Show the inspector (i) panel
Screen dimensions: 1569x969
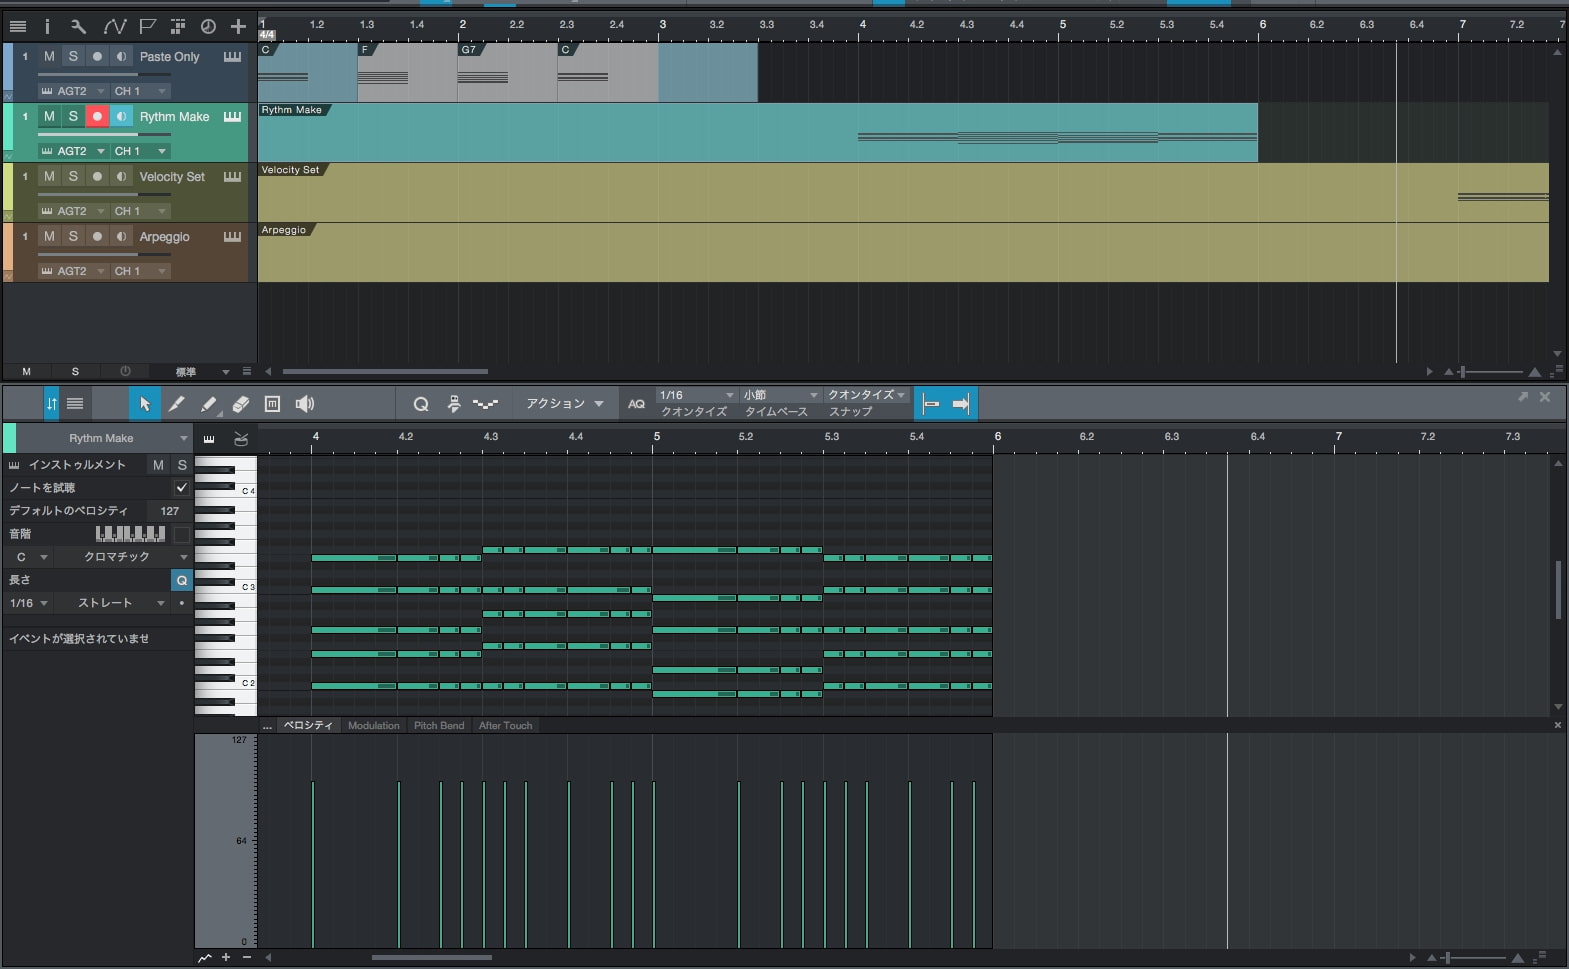[47, 27]
